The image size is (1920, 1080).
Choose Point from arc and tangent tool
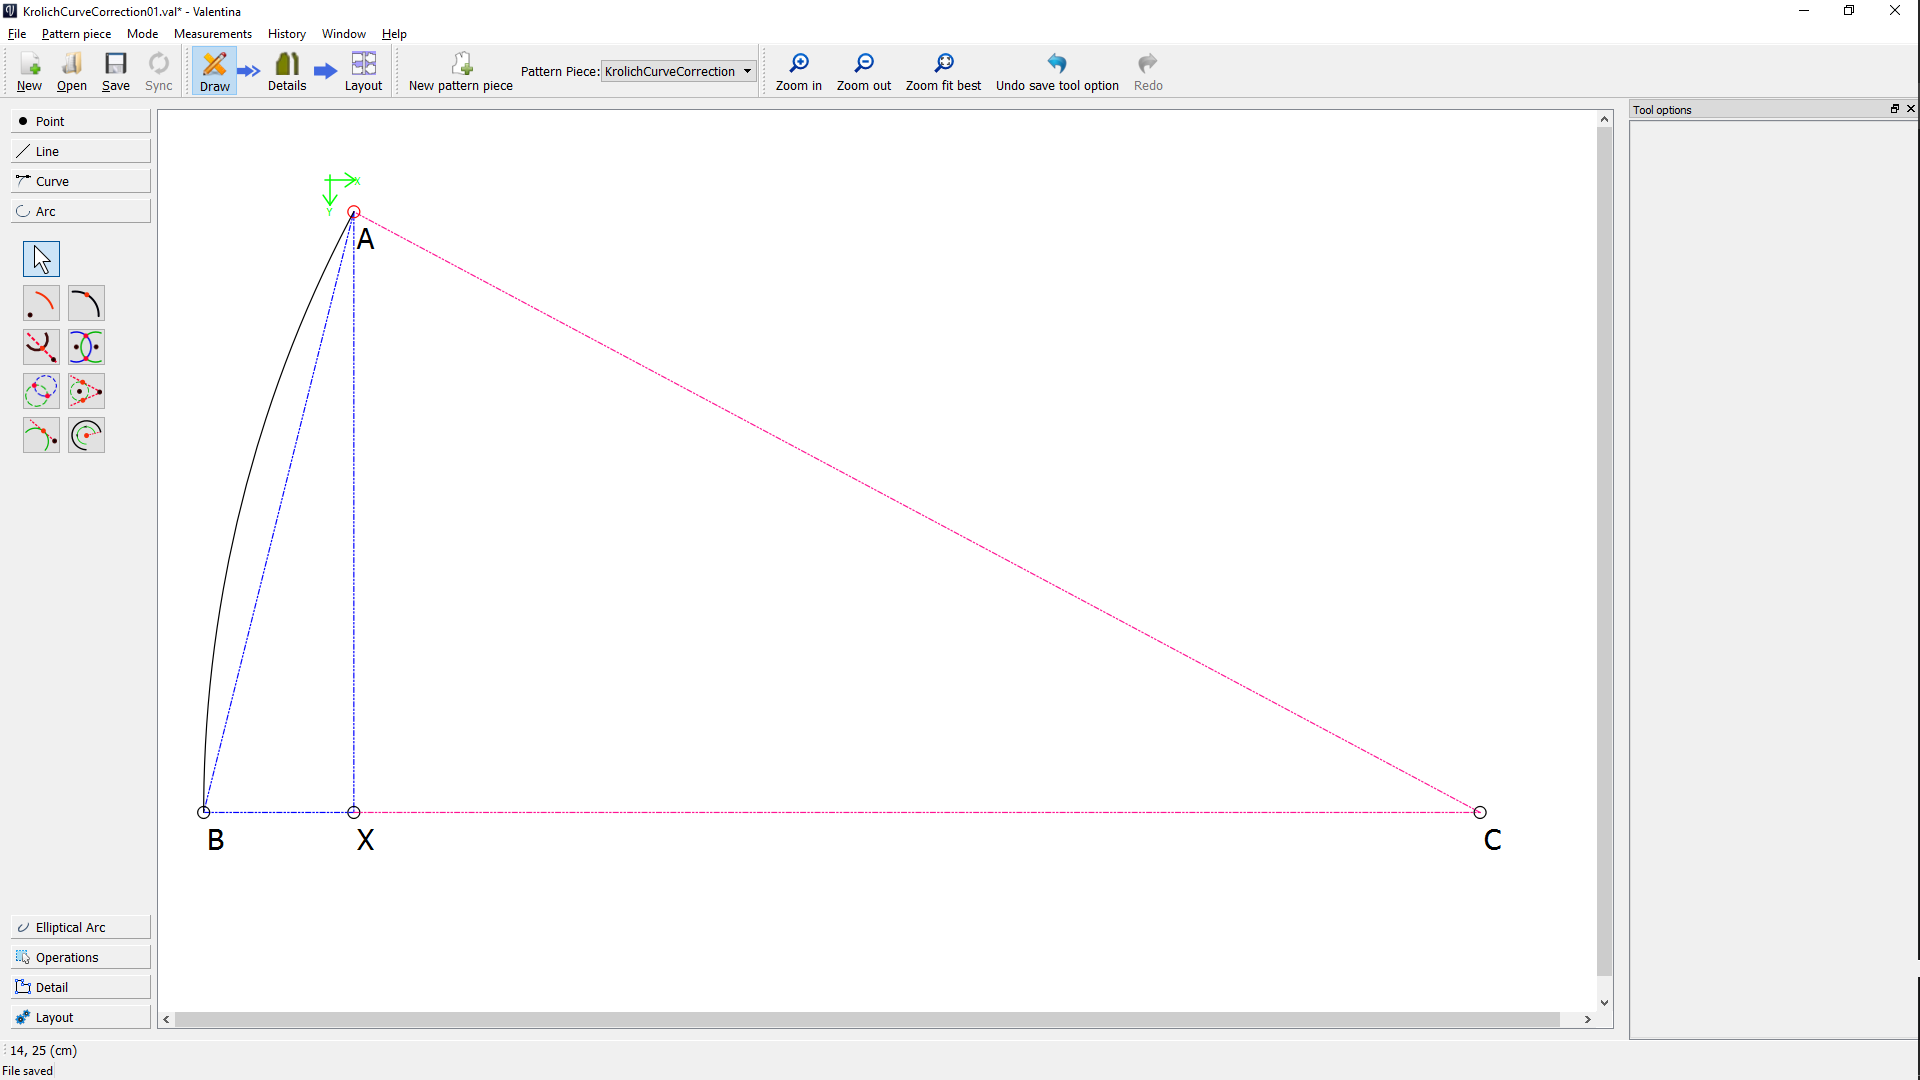point(41,435)
